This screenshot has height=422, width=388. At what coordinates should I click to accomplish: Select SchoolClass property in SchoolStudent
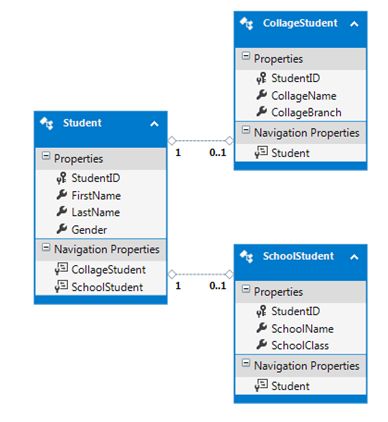[x=300, y=345]
